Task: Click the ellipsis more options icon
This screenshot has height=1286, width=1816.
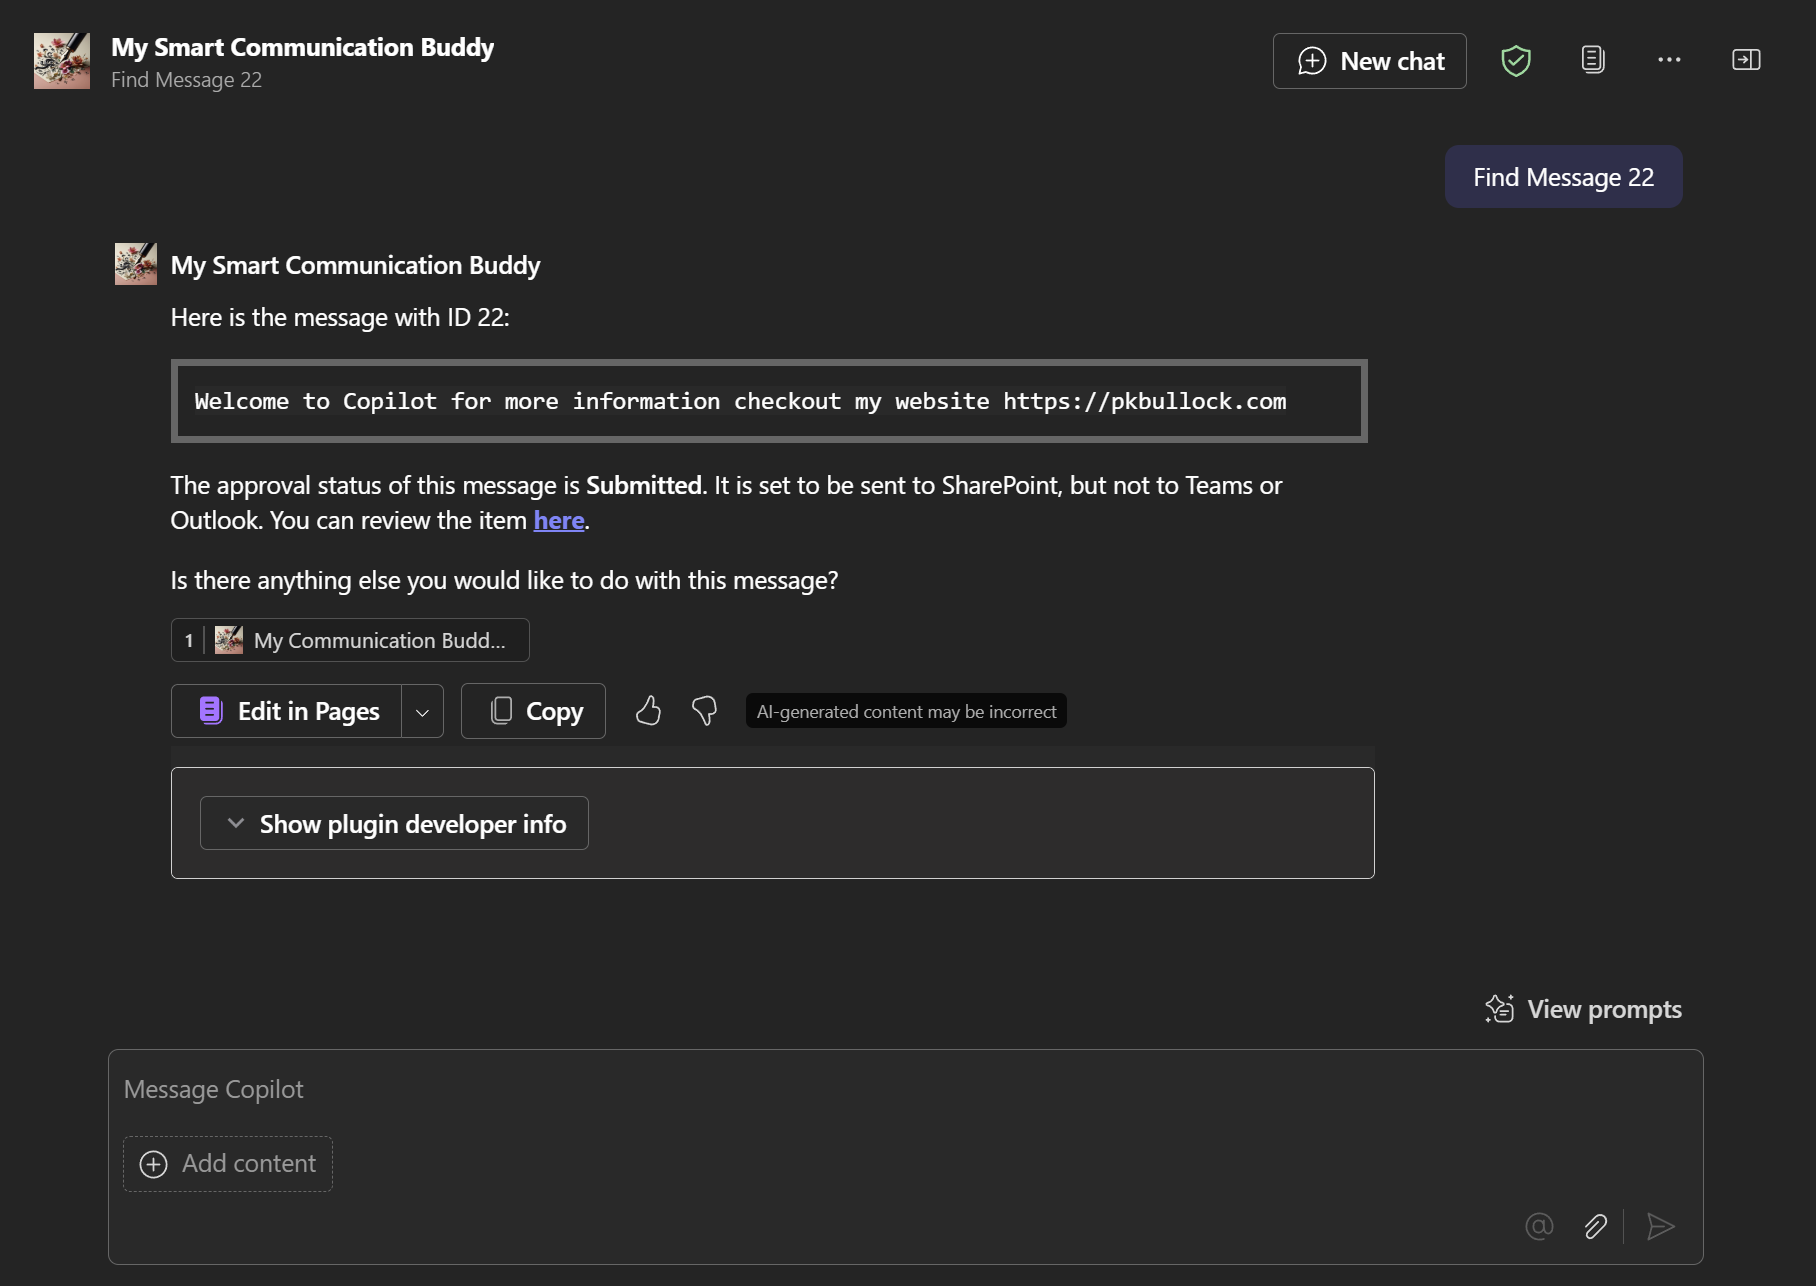Action: pos(1668,60)
